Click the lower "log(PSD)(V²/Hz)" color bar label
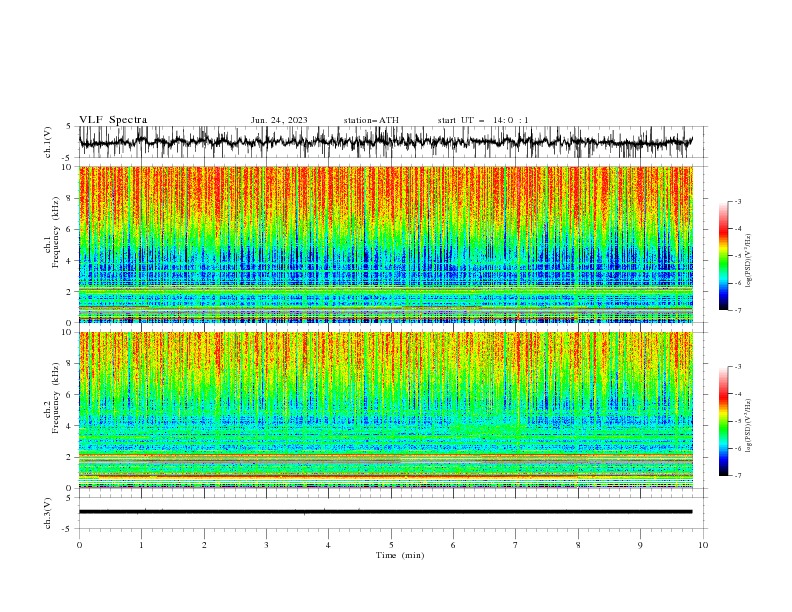The image size is (792, 612). point(748,426)
